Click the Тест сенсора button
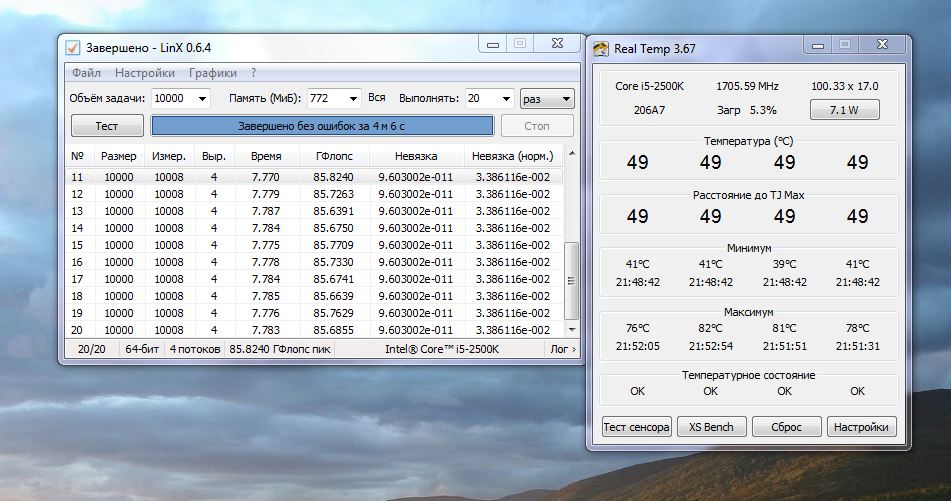This screenshot has height=501, width=951. click(636, 427)
